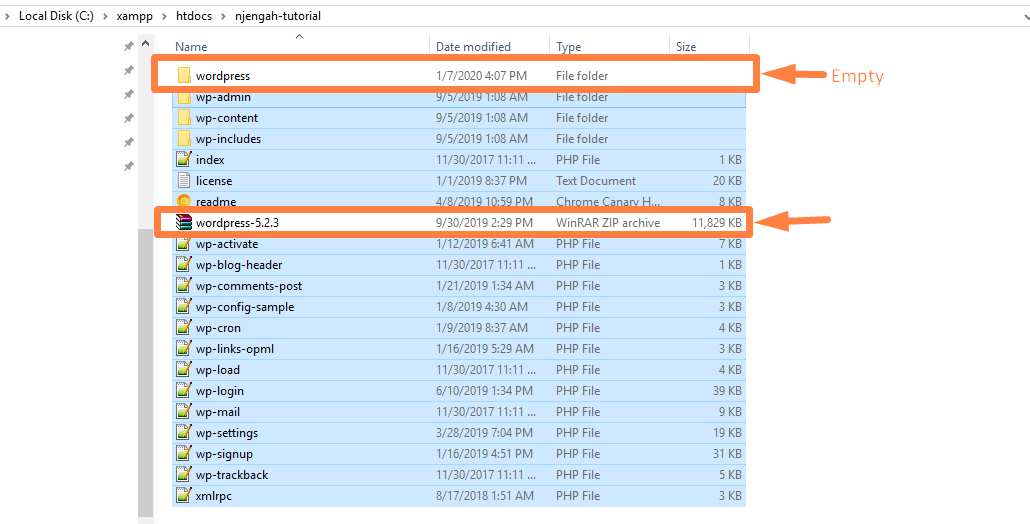Expand chevron after htdocs in breadcrumb
Viewport: 1030px width, 524px height.
pos(223,16)
